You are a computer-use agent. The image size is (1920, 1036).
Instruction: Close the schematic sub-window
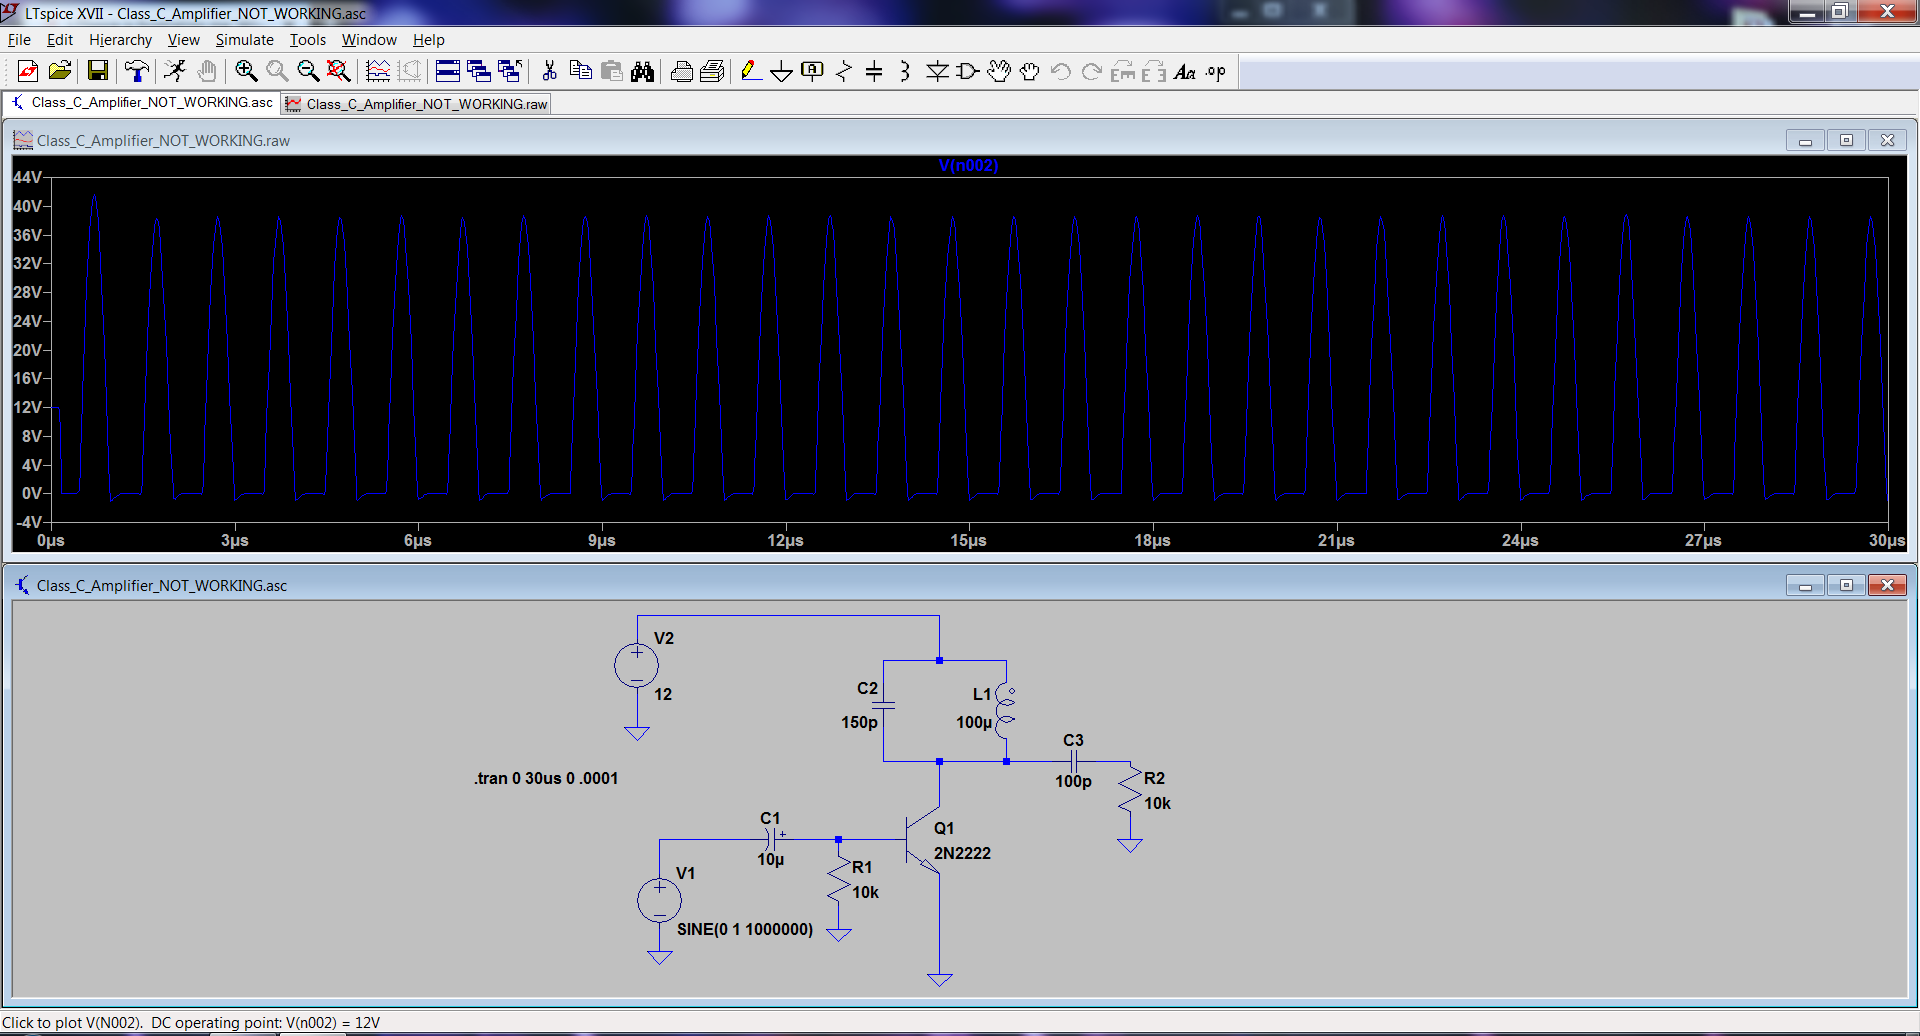pos(1887,586)
